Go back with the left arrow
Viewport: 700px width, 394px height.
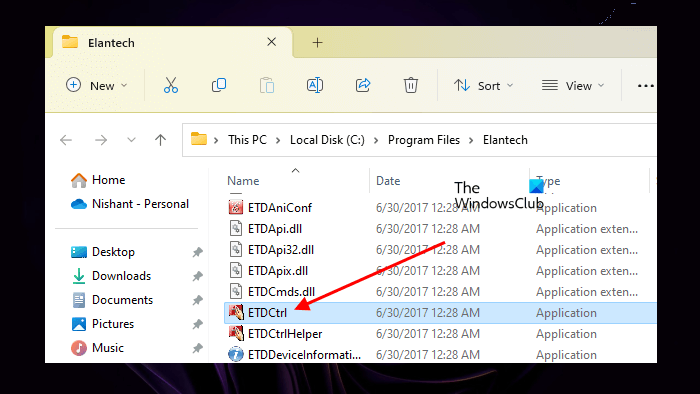coord(66,140)
